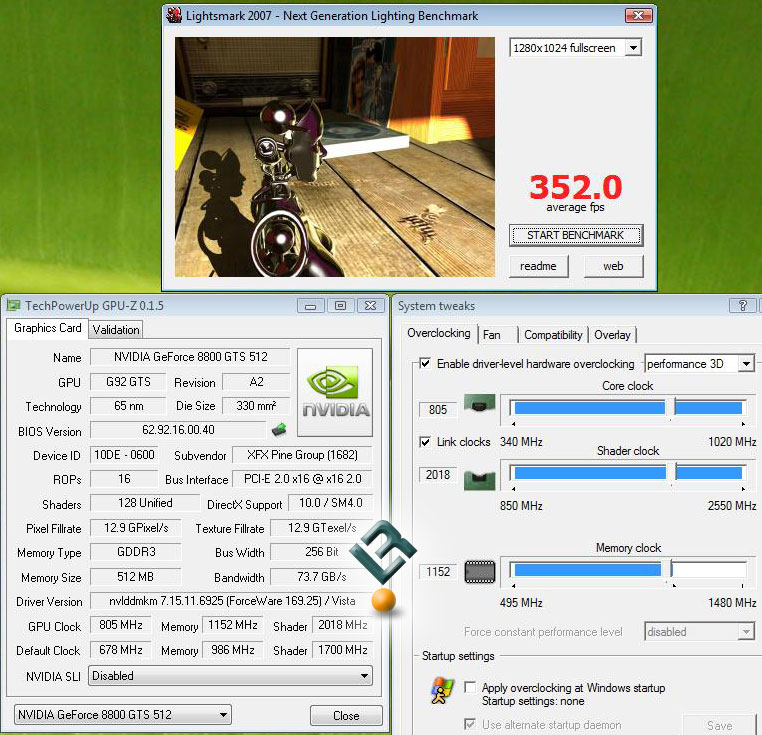Toggle Enable driver-level hardware overclocking
This screenshot has height=735, width=762.
point(425,363)
